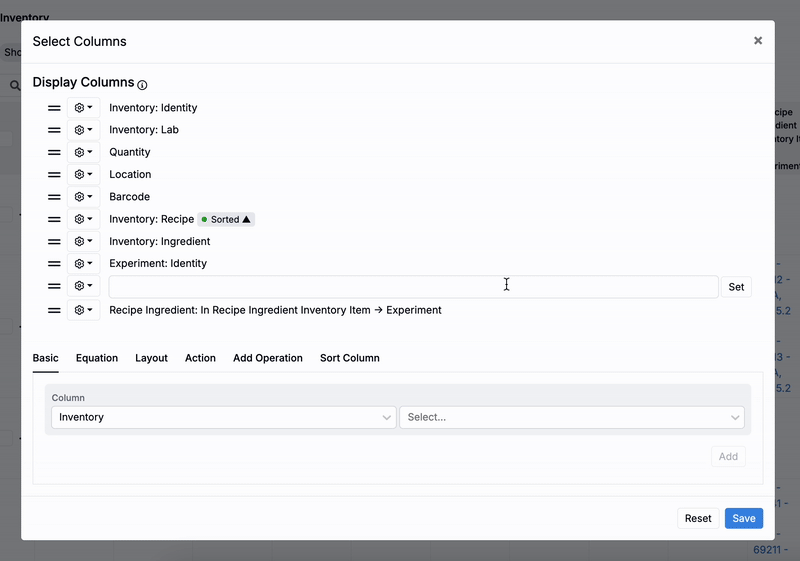Open gear menu for Inventory: Ingredient
800x561 pixels.
[x=83, y=242]
